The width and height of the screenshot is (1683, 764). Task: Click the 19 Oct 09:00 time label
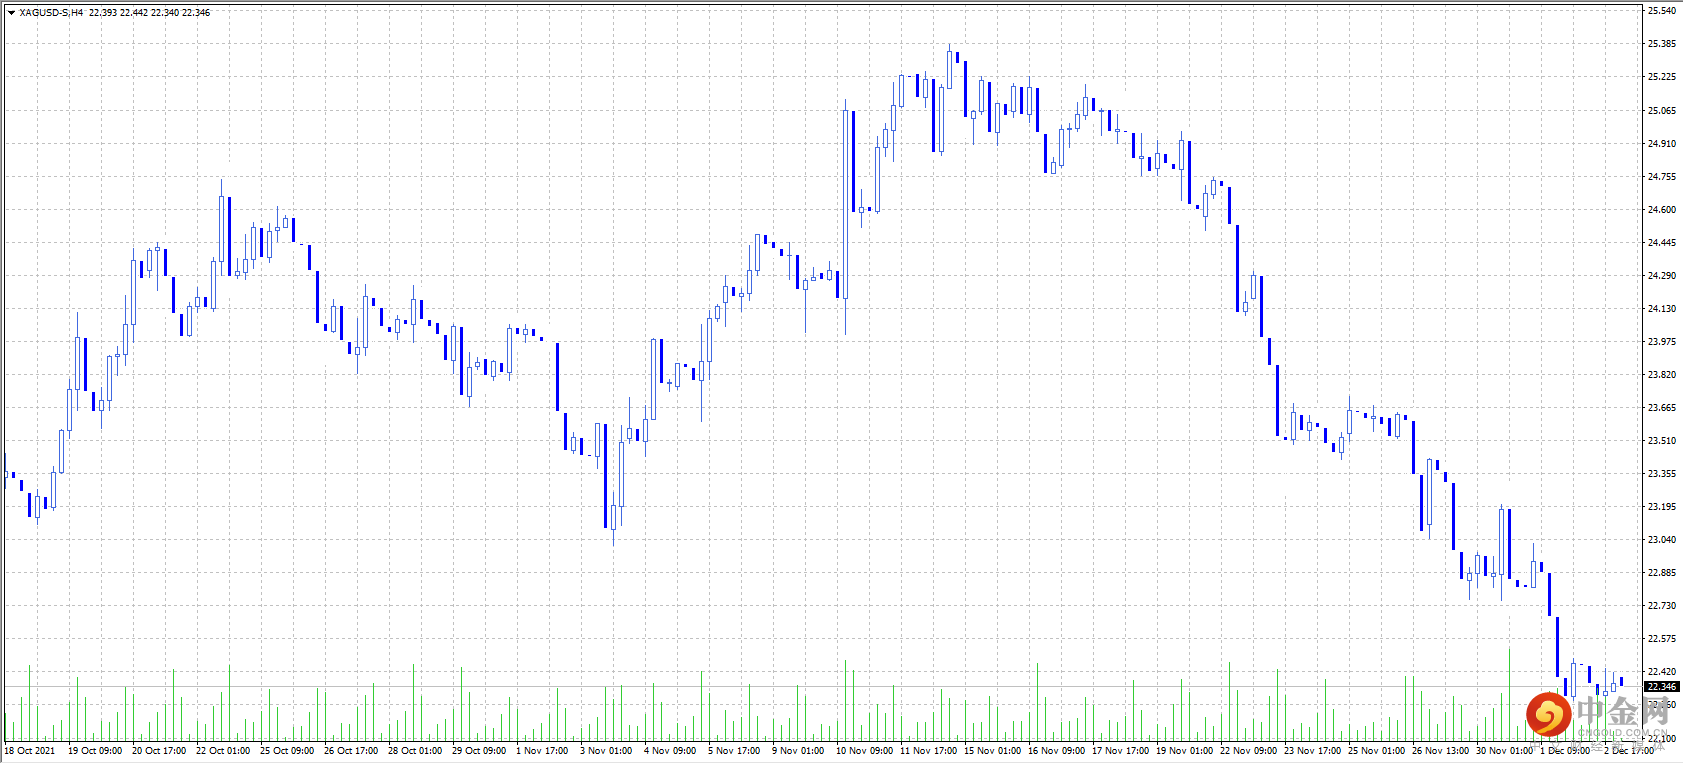[x=95, y=751]
